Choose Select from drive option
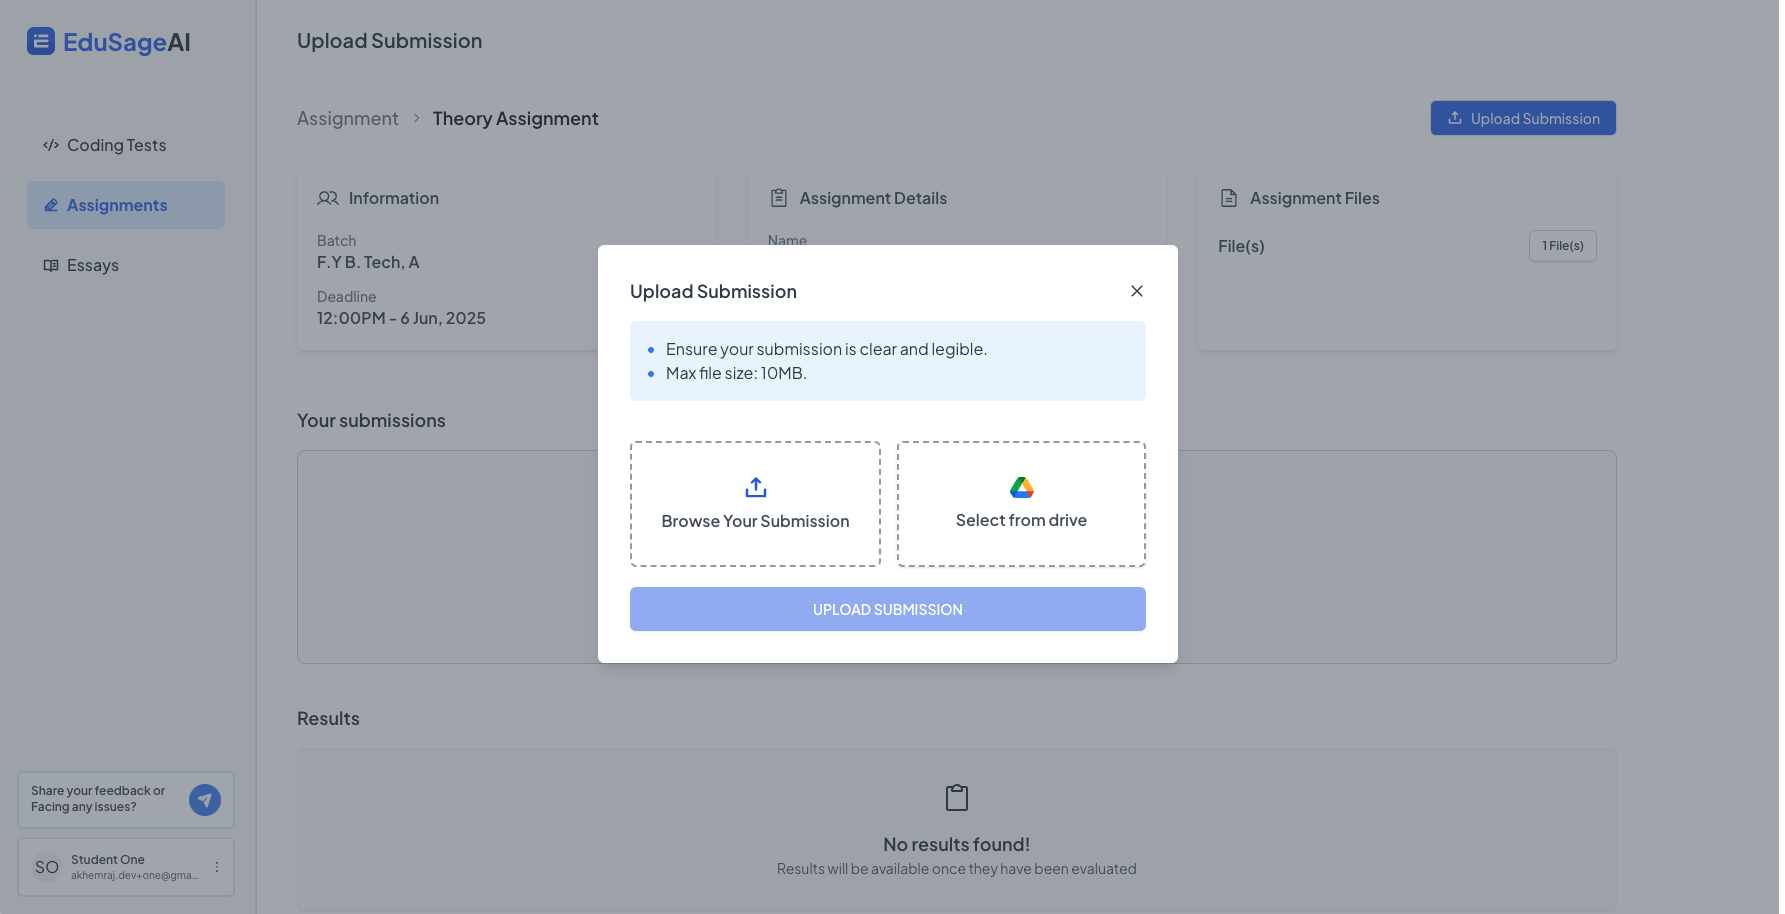Screen dimensions: 1785x914 click(x=1021, y=504)
